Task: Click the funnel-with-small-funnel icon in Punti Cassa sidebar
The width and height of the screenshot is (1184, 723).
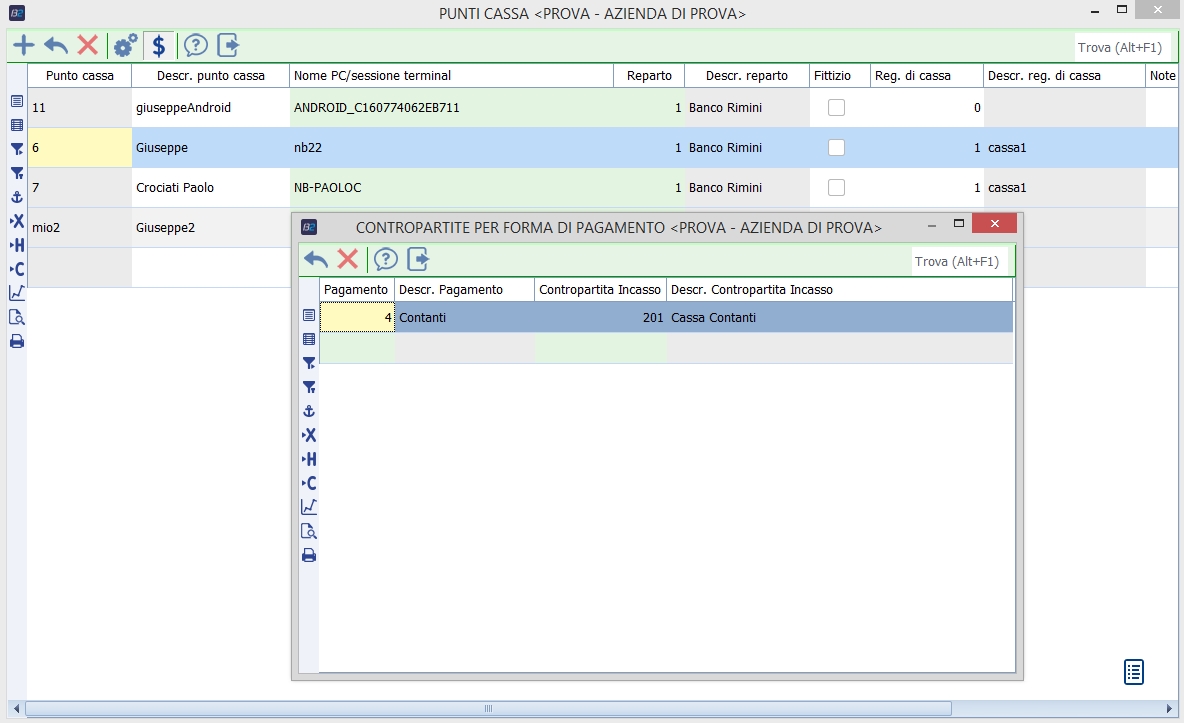Action: [17, 173]
